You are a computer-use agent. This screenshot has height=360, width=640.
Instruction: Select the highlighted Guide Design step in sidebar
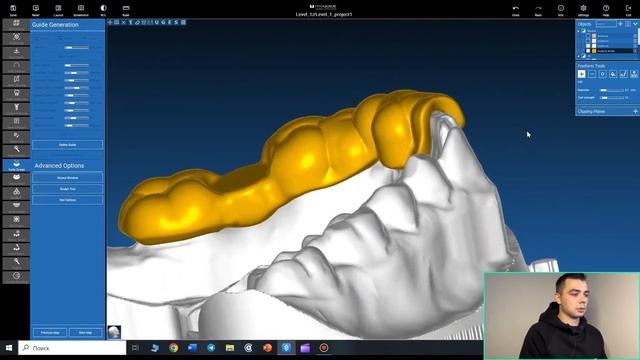[16, 165]
